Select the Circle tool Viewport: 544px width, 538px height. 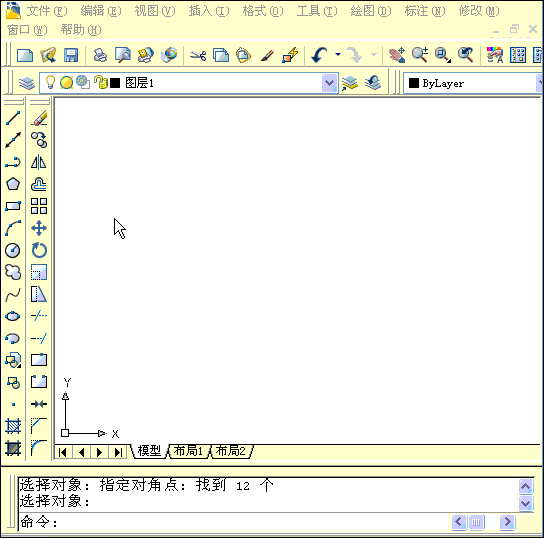[13, 250]
